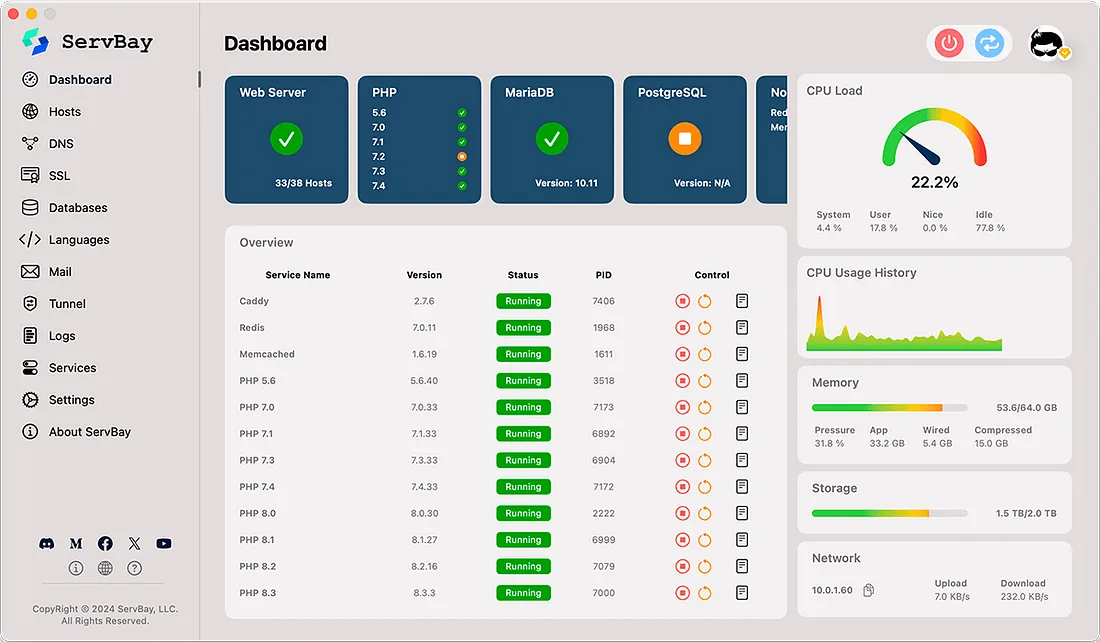Image resolution: width=1100 pixels, height=642 pixels.
Task: Open the YouTube icon in sidebar
Action: pyautogui.click(x=163, y=544)
